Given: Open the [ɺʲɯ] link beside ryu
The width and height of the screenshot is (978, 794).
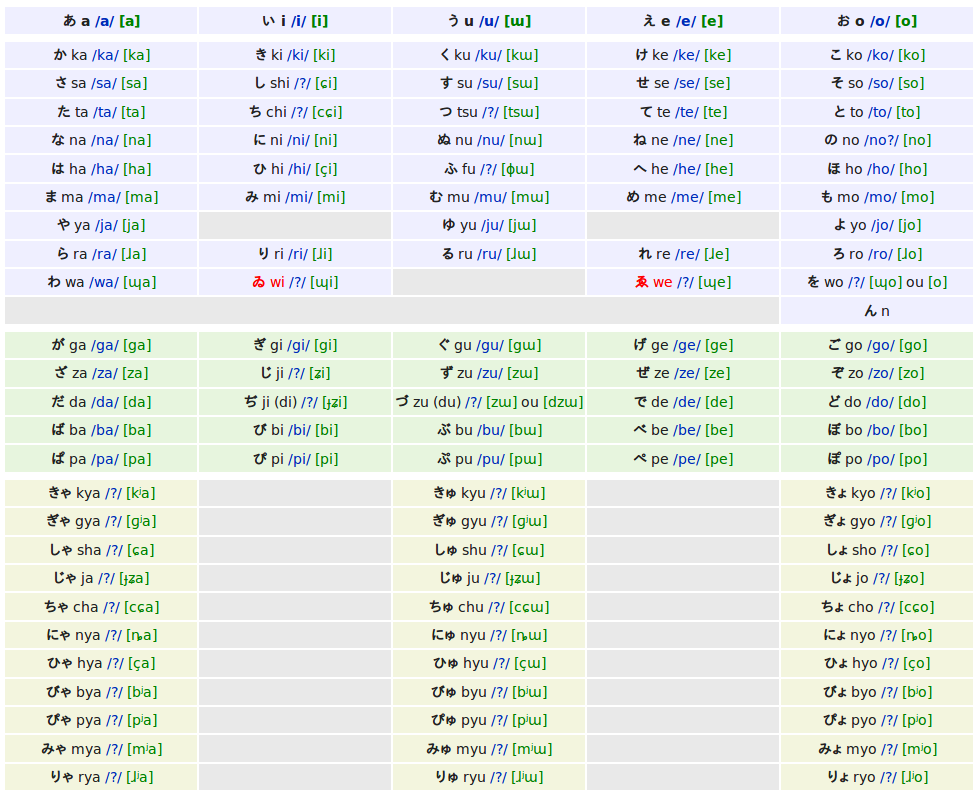Looking at the screenshot, I should (527, 778).
